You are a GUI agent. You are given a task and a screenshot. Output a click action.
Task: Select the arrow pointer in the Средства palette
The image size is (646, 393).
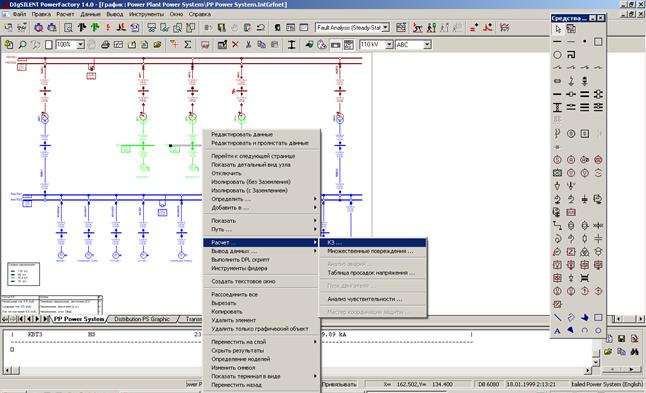pyautogui.click(x=558, y=29)
